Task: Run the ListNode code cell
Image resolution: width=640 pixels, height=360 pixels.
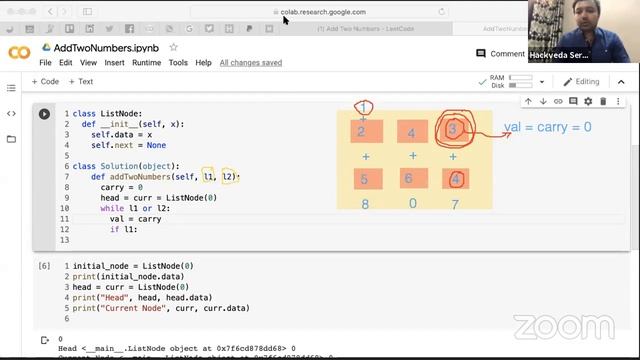Action: [44, 114]
